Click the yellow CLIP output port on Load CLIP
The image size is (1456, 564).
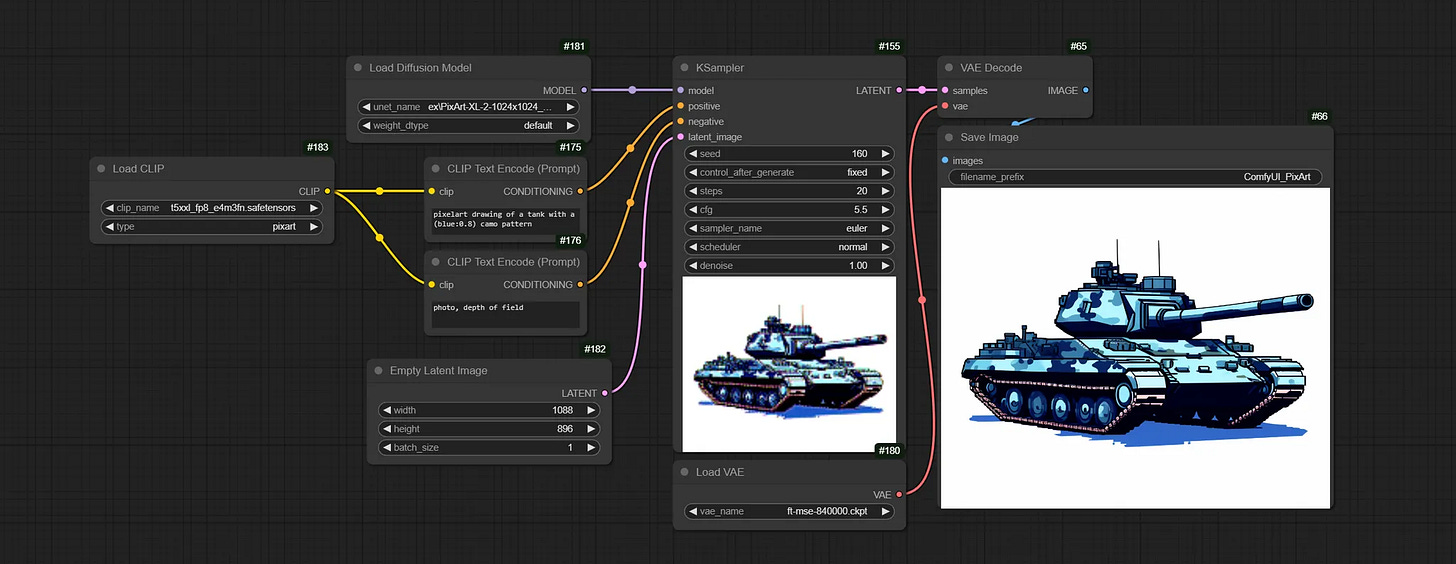tap(327, 191)
